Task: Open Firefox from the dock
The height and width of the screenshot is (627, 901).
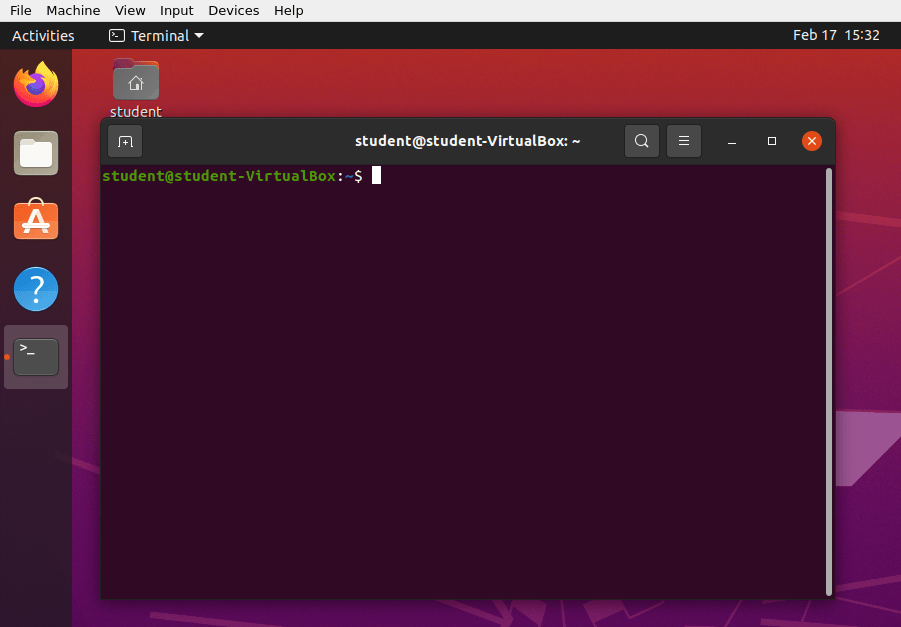Action: (35, 84)
